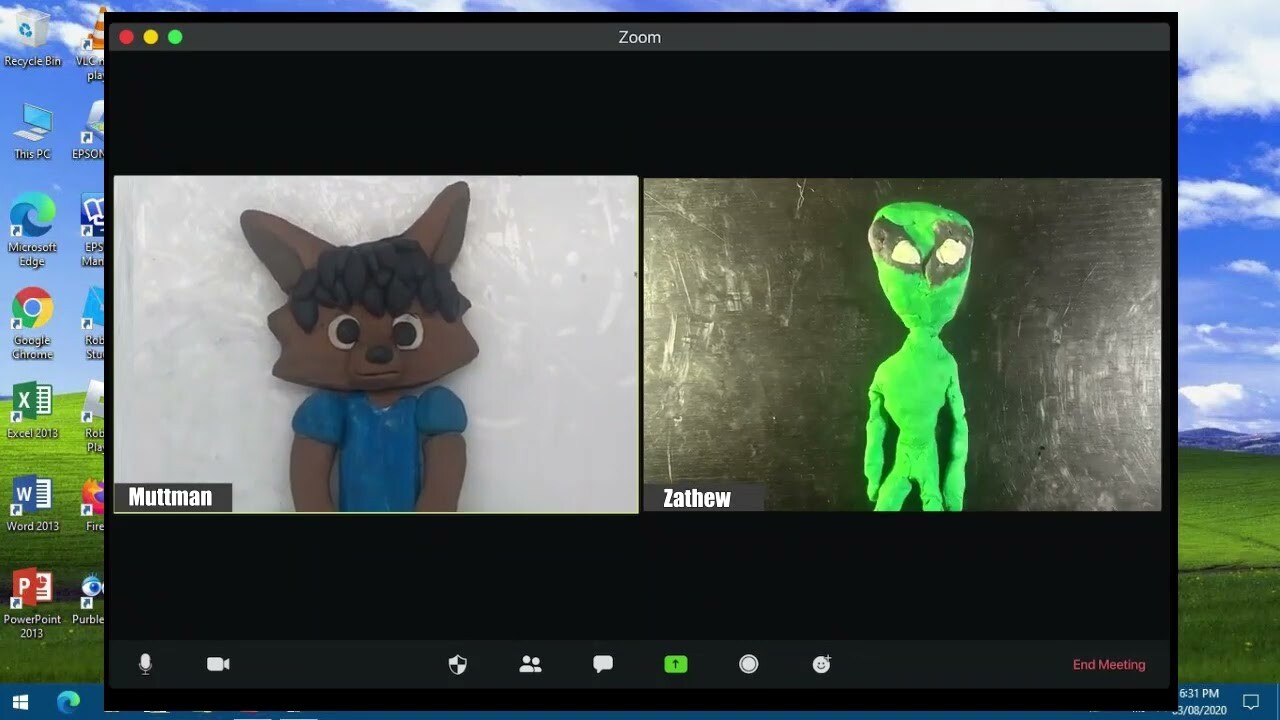Open the Security options
This screenshot has height=720, width=1280.
point(458,664)
